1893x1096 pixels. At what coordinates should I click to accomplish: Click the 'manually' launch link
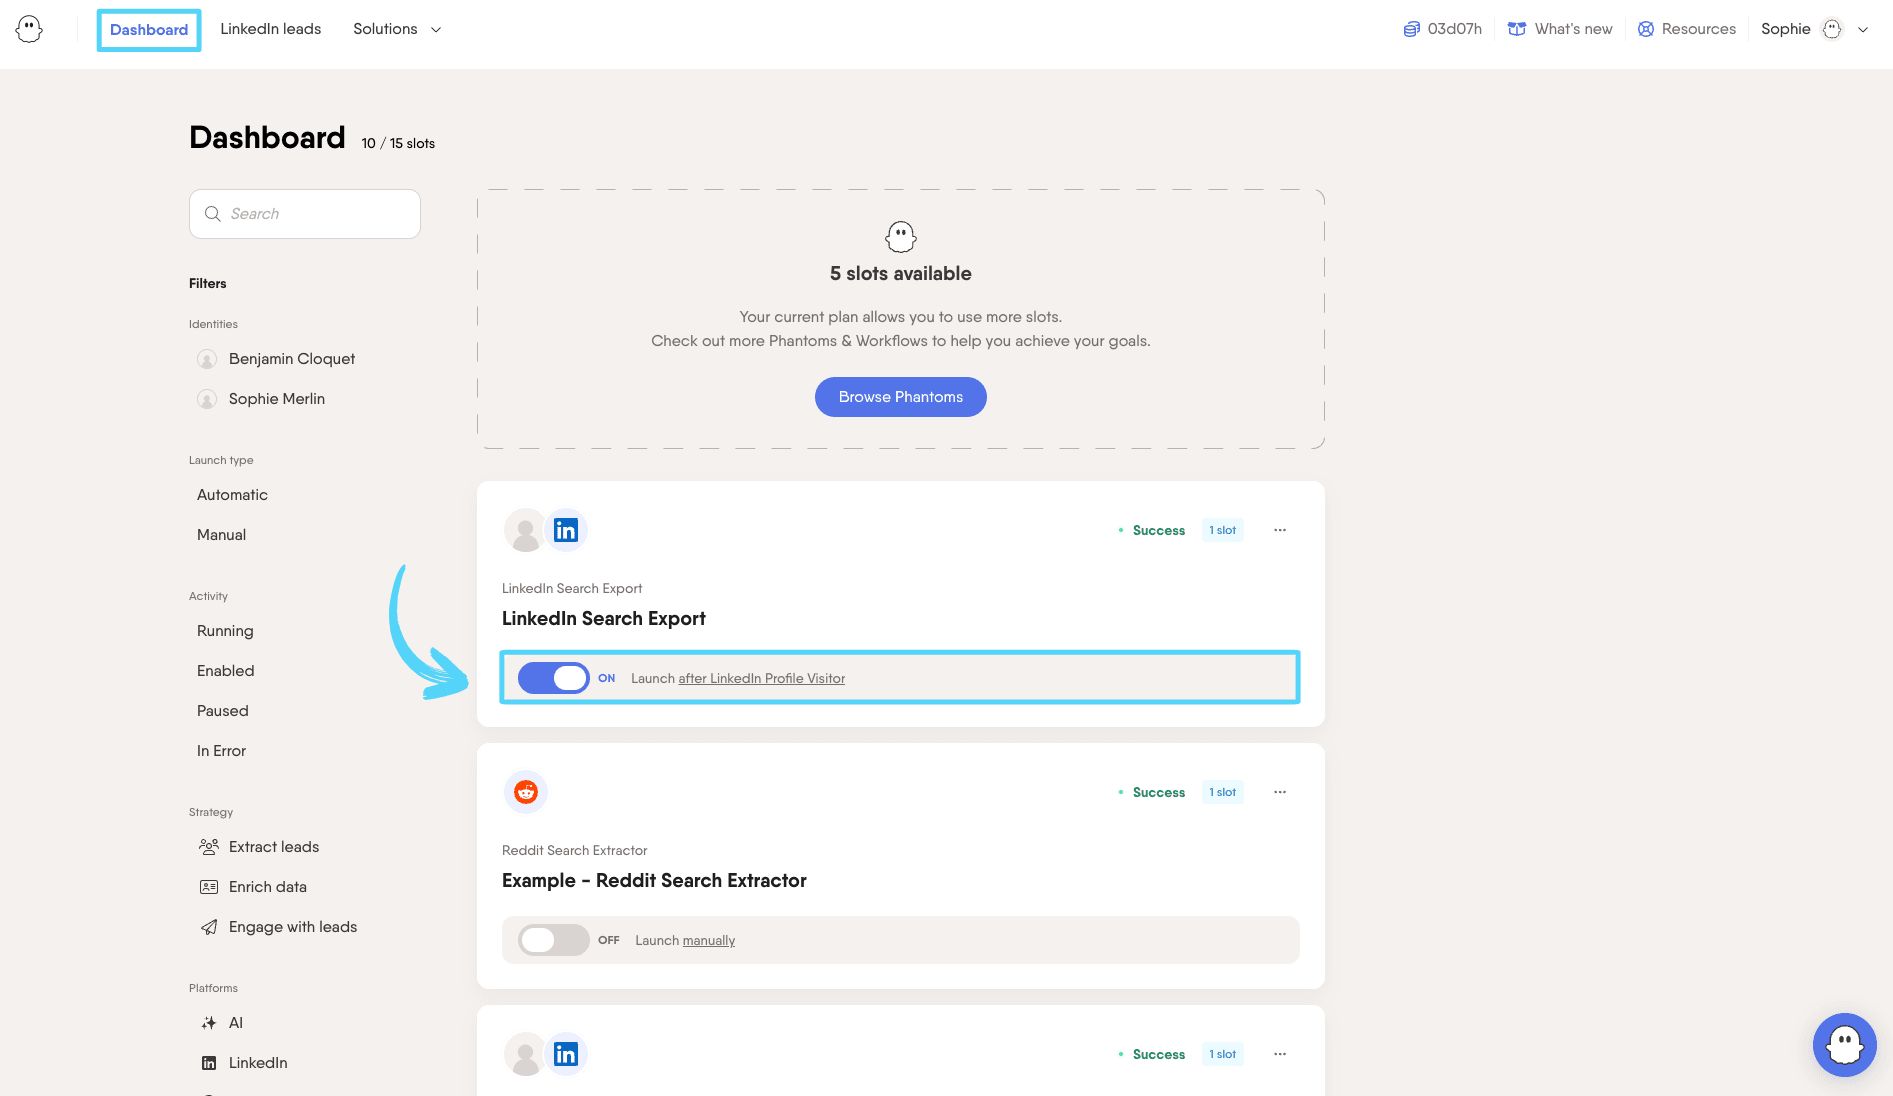point(708,941)
